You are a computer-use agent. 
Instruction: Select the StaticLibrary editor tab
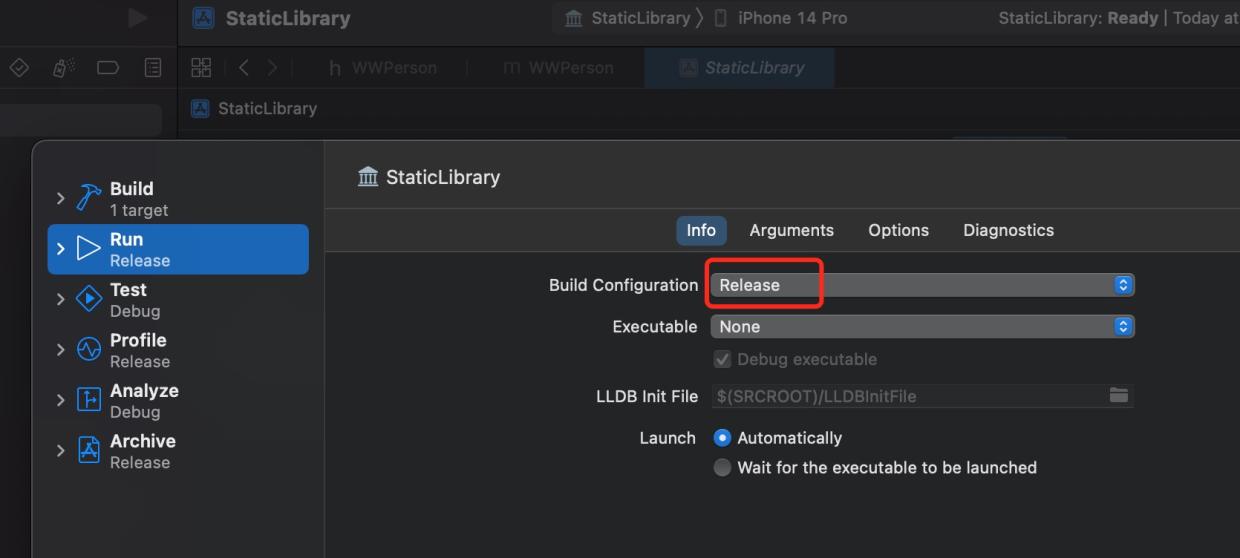740,68
